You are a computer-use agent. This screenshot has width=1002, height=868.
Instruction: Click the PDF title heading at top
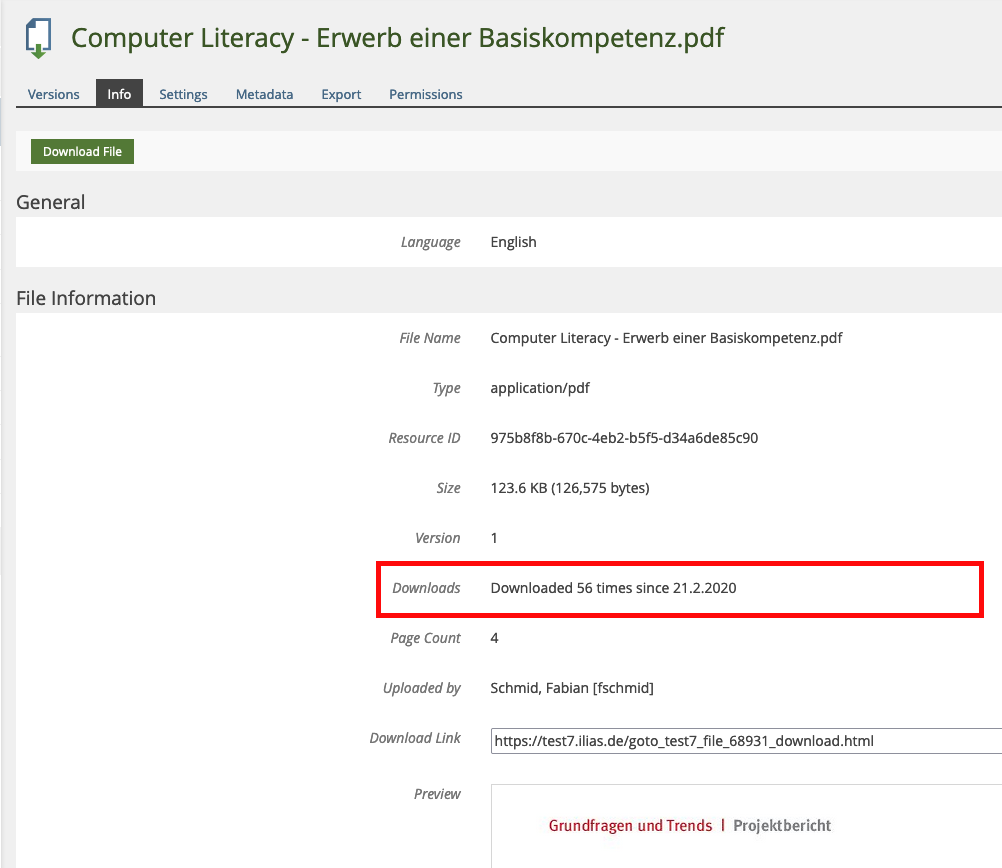[x=397, y=38]
